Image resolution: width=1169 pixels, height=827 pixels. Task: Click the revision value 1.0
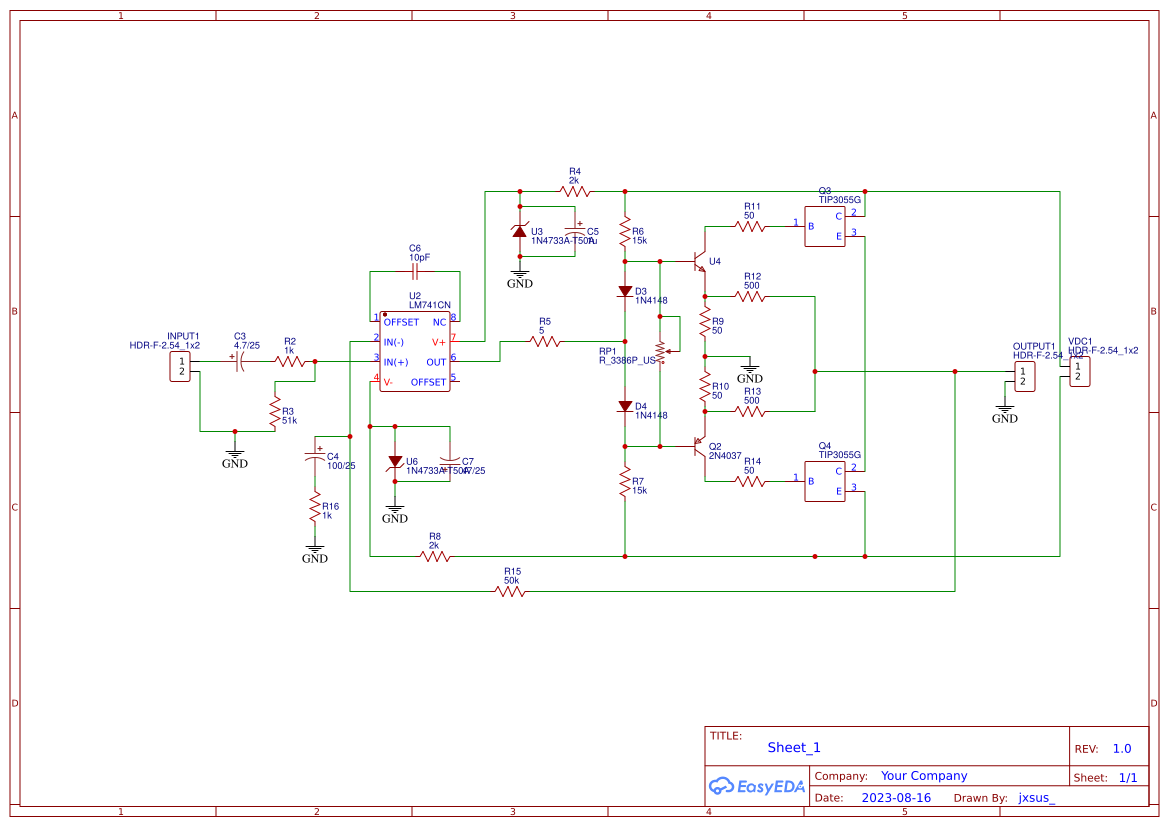1122,749
